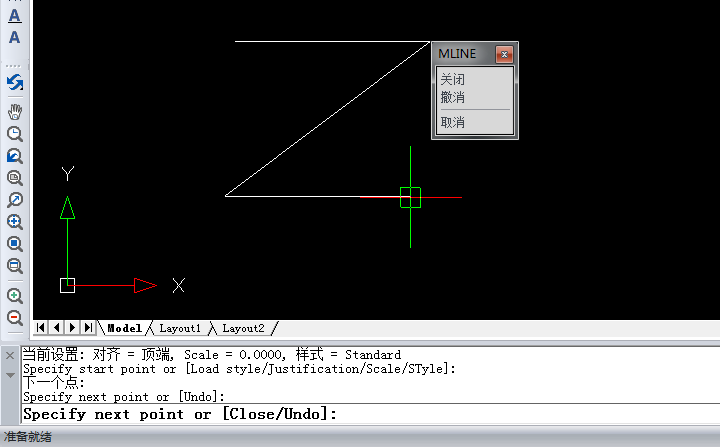Select the underlined A multiline text tool

(x=15, y=16)
